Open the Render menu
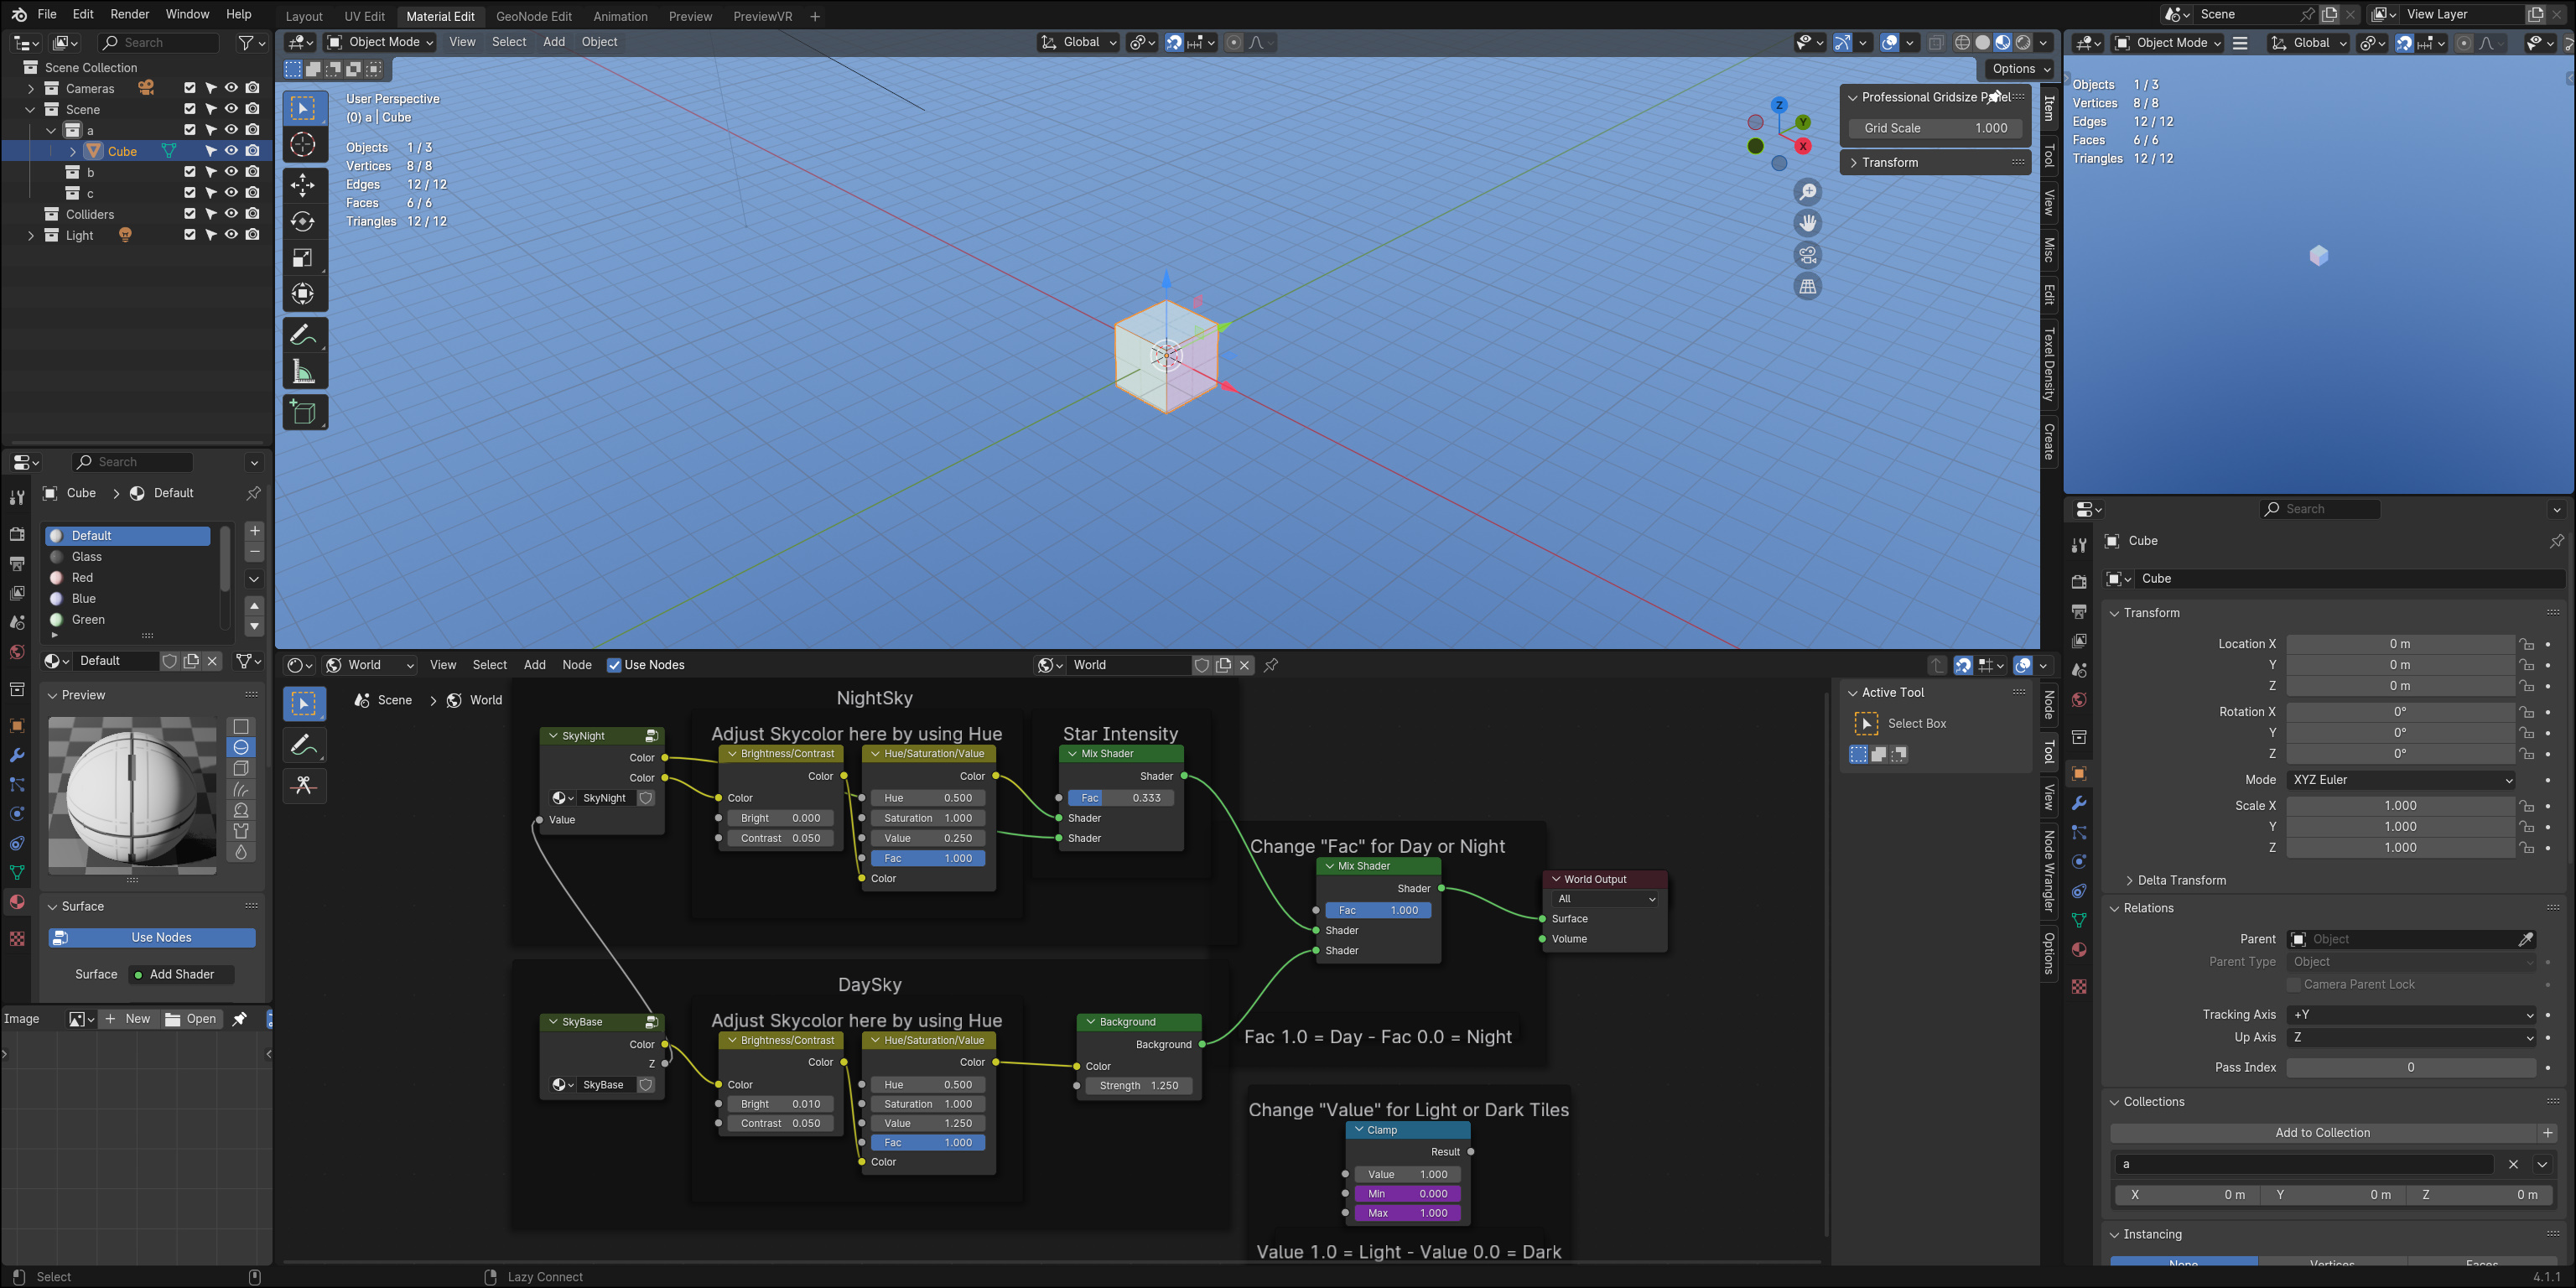Screen dimensions: 2576x1288 click(x=129, y=14)
